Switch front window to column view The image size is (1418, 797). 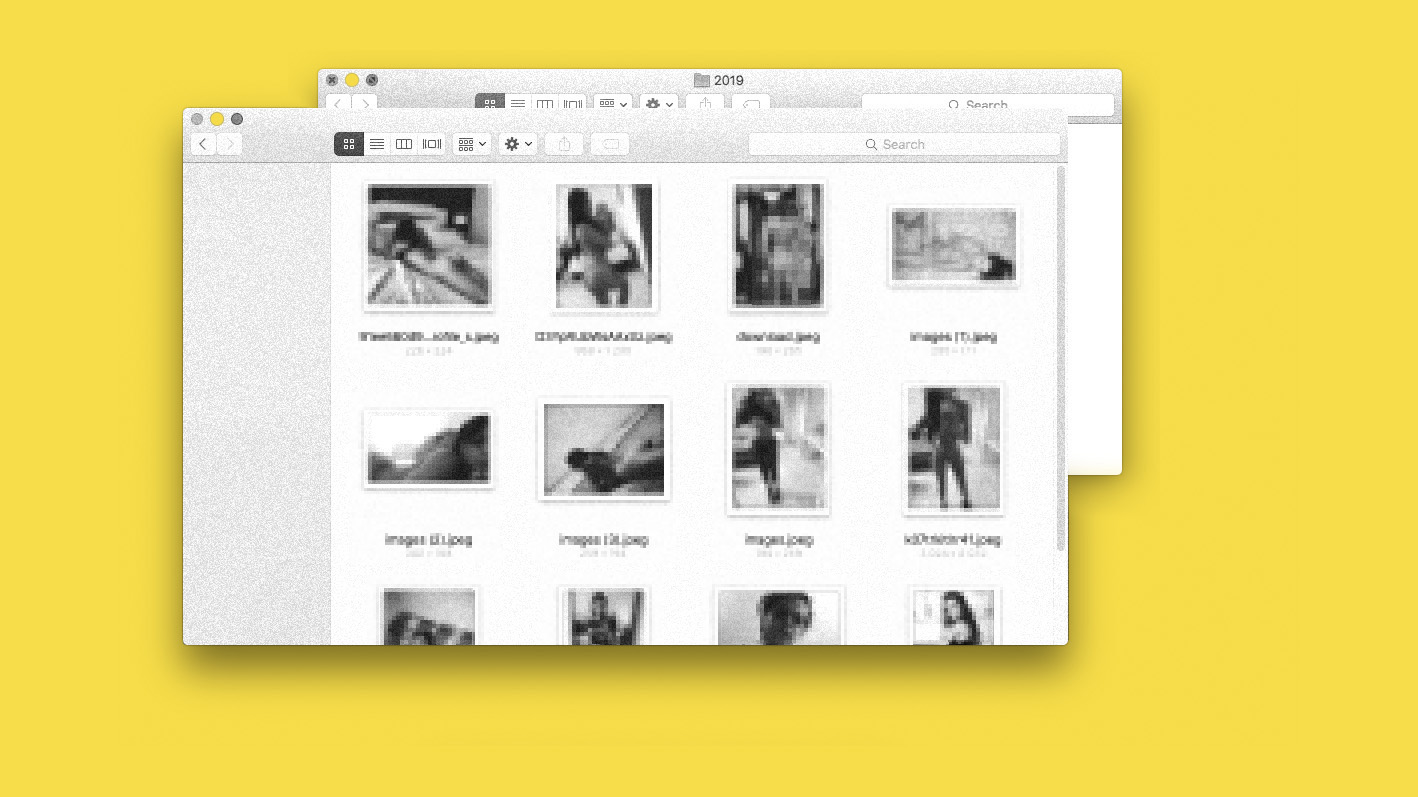[404, 144]
